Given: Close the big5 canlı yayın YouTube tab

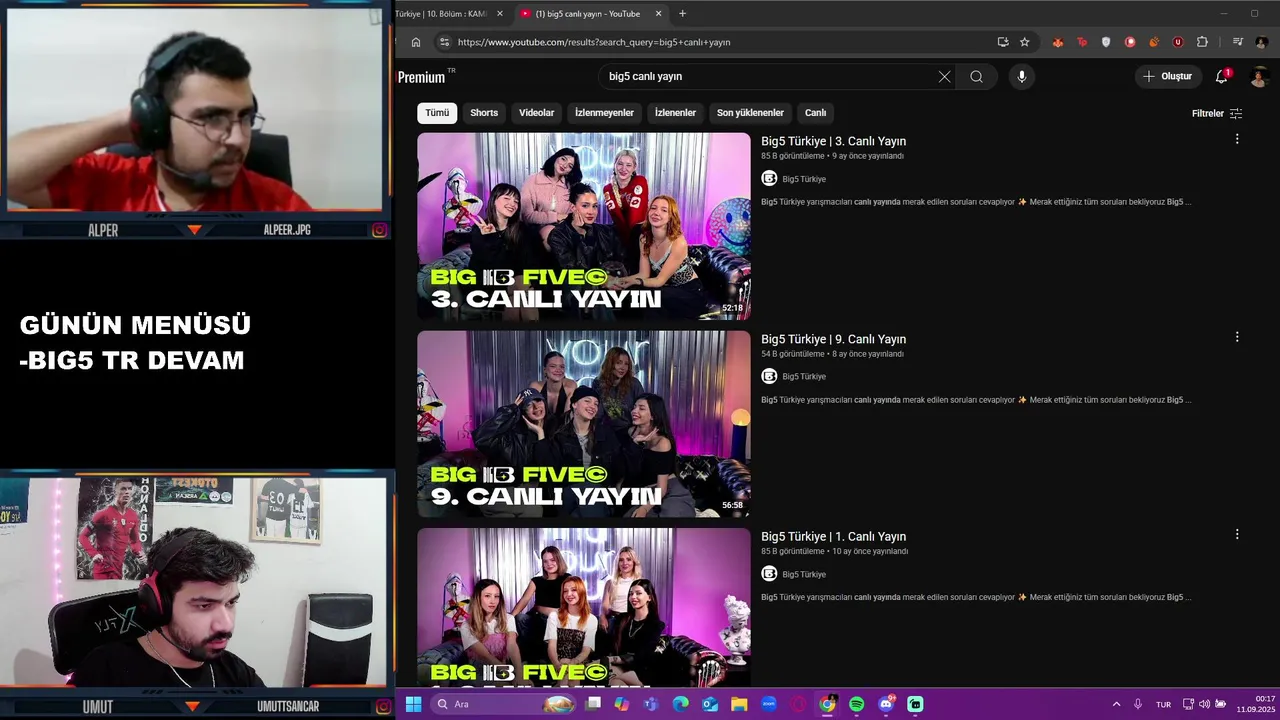Looking at the screenshot, I should [658, 14].
